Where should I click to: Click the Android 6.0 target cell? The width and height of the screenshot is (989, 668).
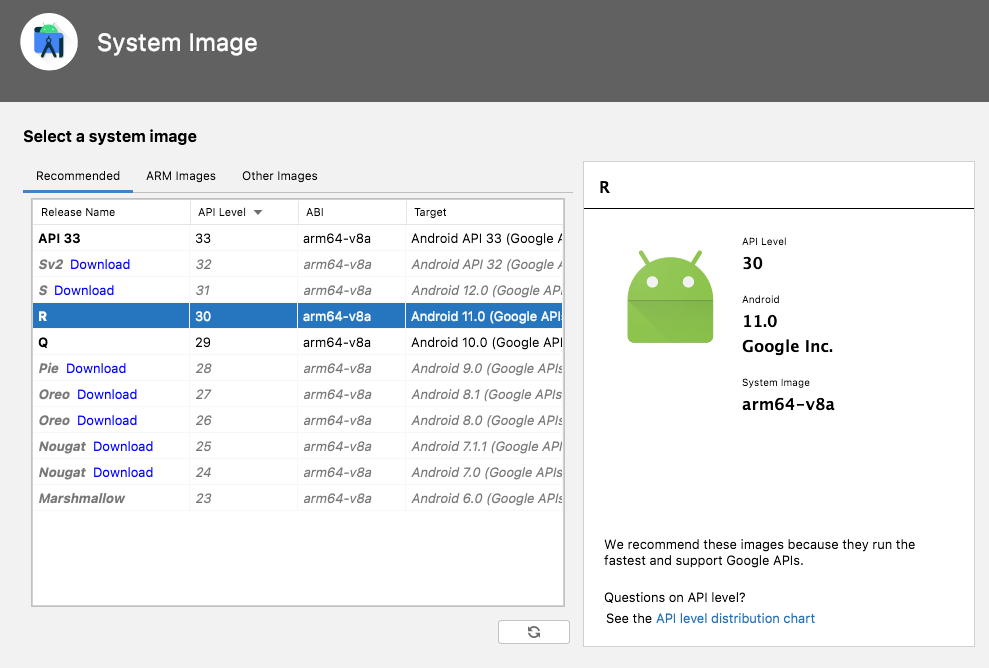point(486,498)
